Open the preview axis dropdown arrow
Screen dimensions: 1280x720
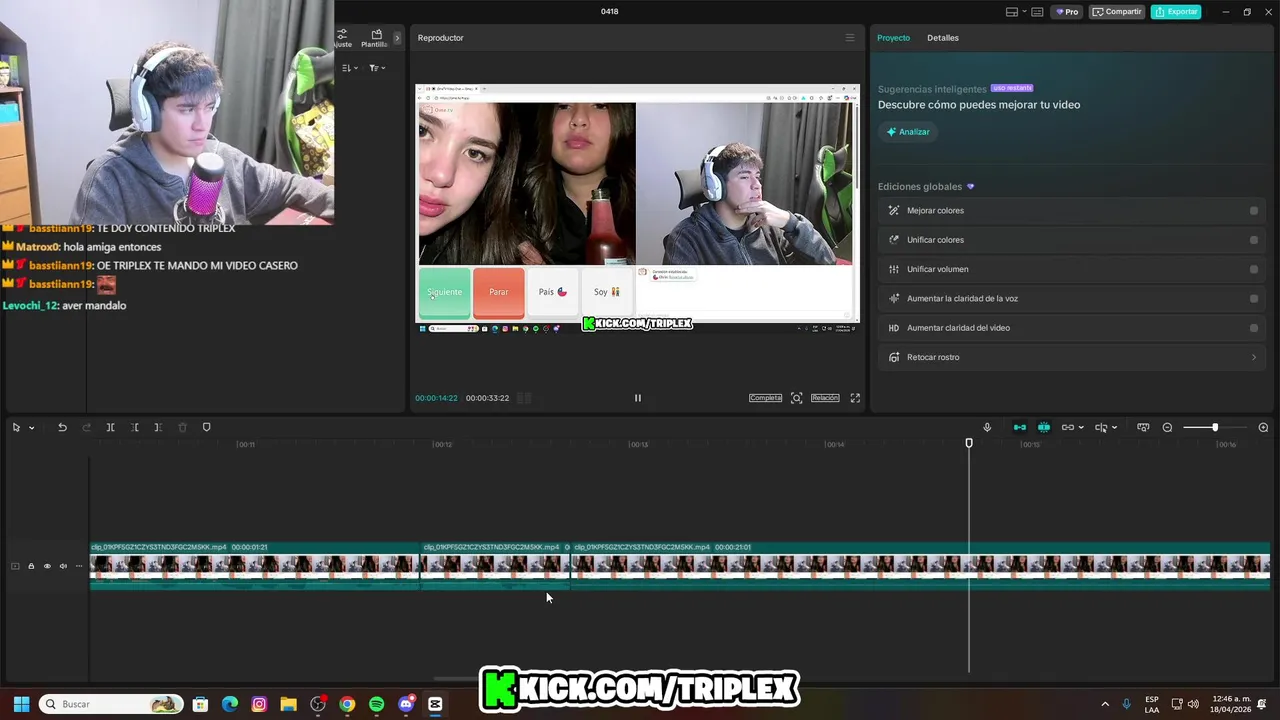click(x=1114, y=428)
